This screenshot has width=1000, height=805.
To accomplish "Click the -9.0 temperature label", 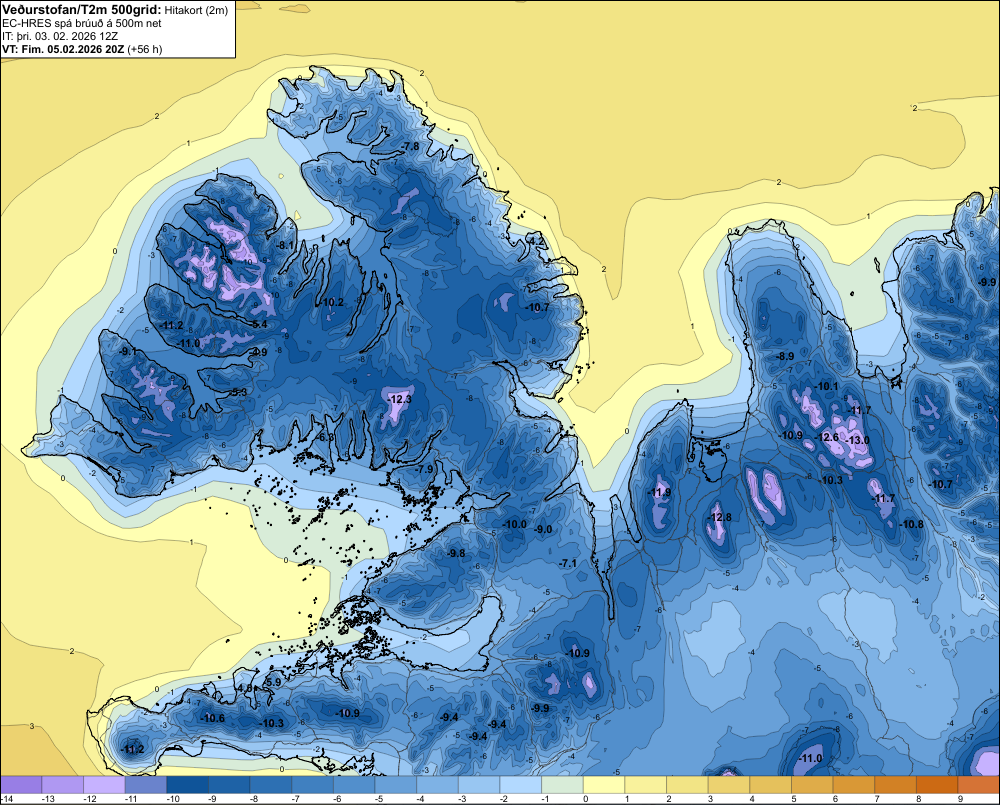I will click(543, 529).
